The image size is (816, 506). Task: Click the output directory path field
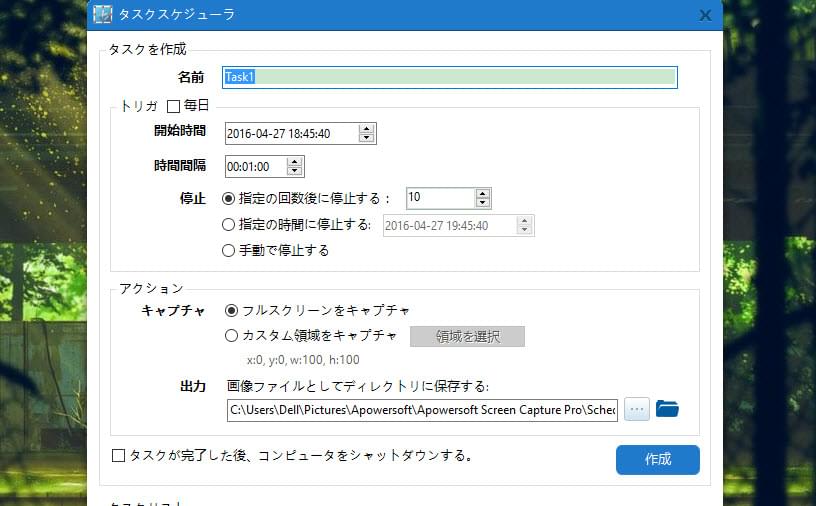422,410
